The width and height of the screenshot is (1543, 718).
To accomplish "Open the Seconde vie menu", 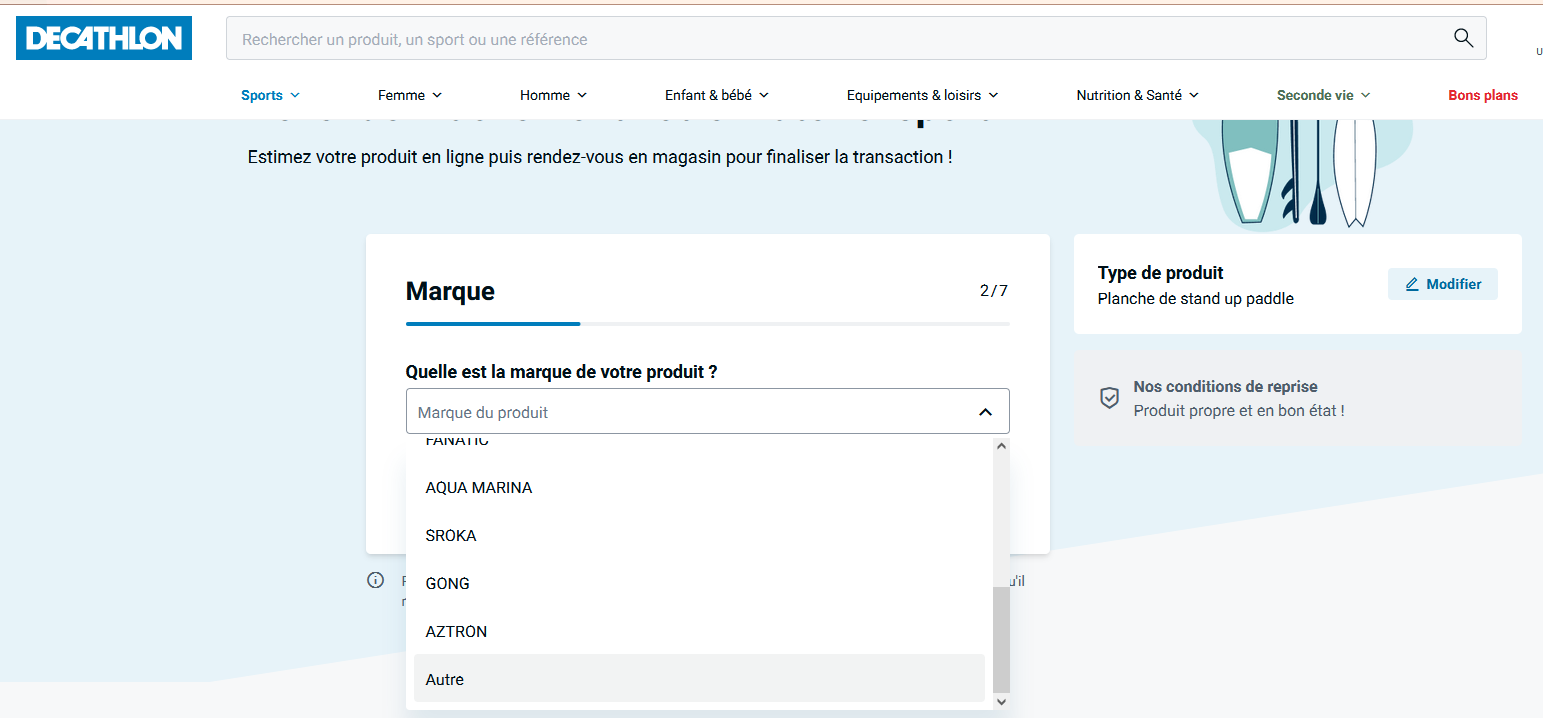I will point(1323,95).
